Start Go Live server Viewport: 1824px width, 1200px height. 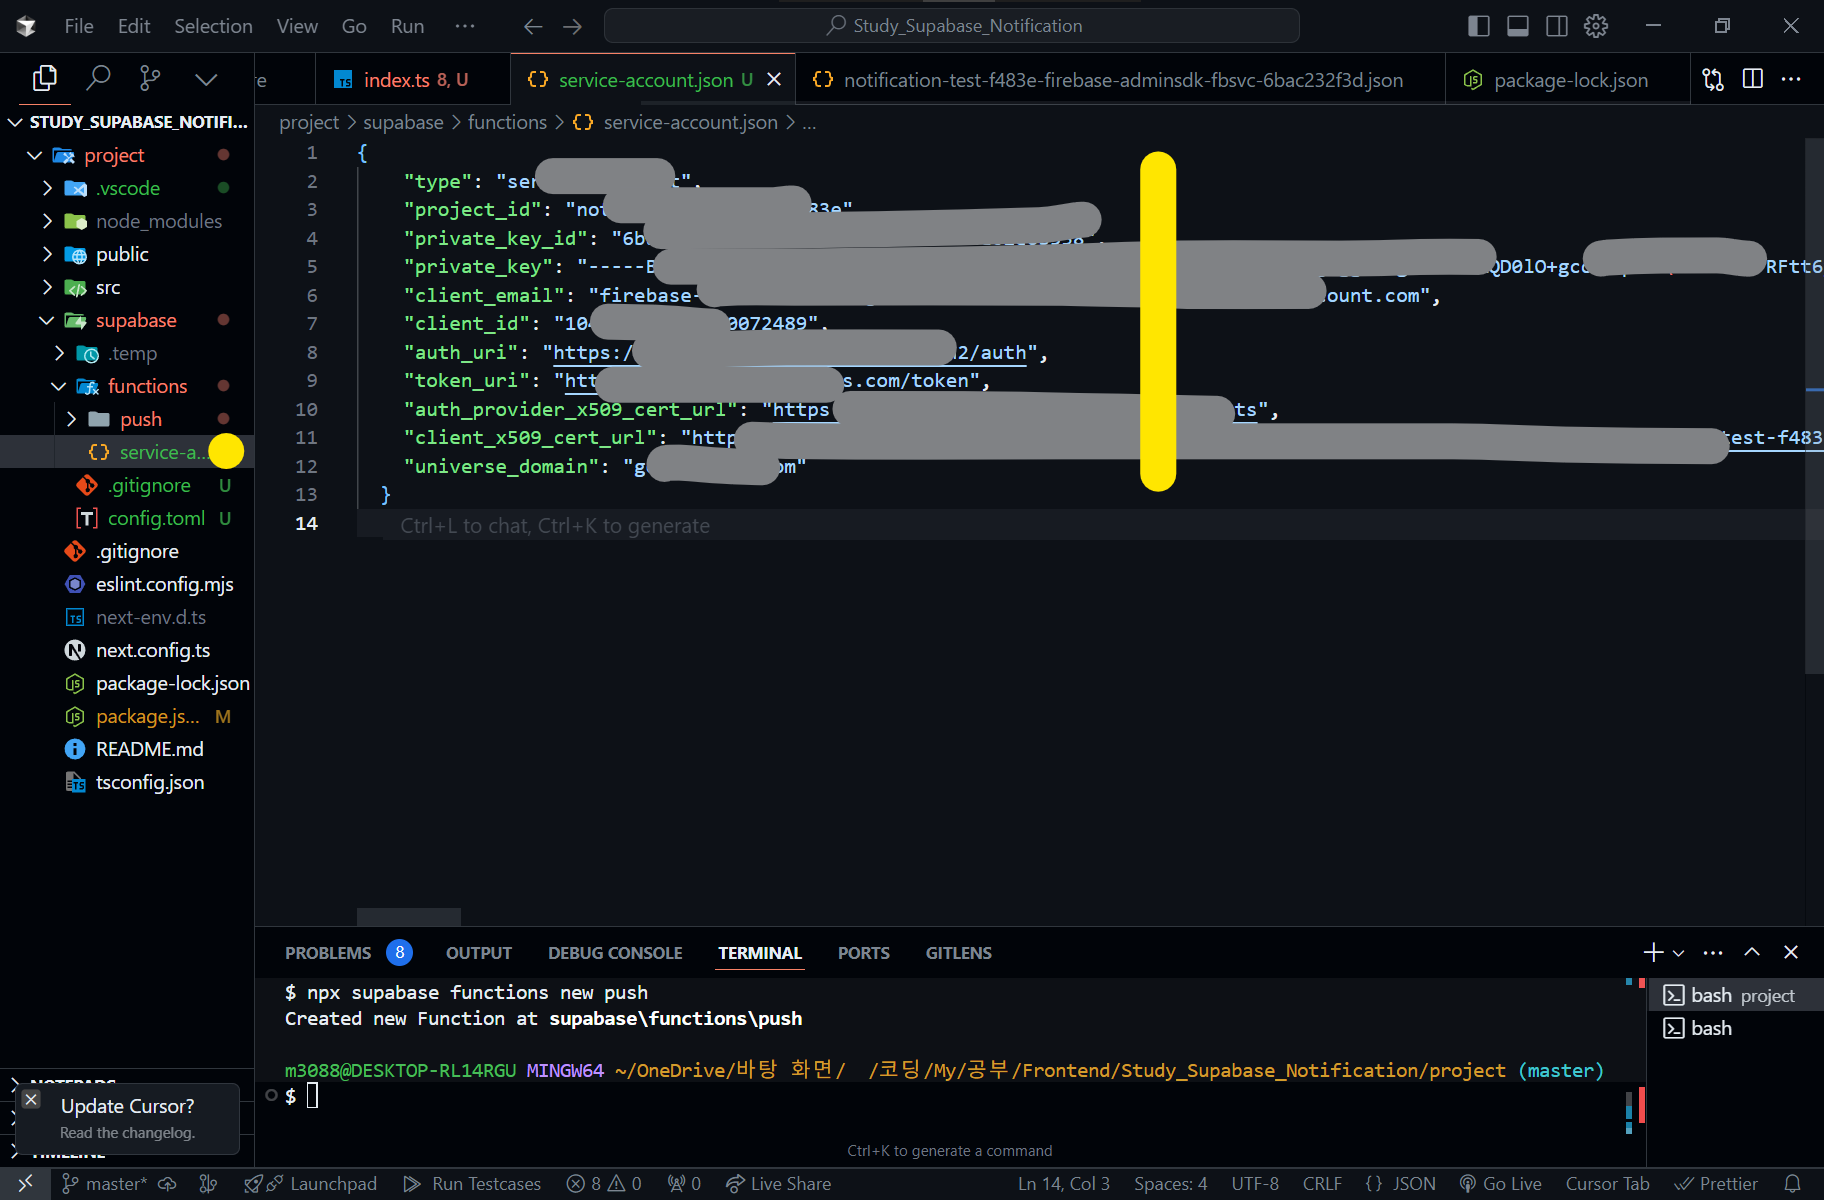[1500, 1184]
